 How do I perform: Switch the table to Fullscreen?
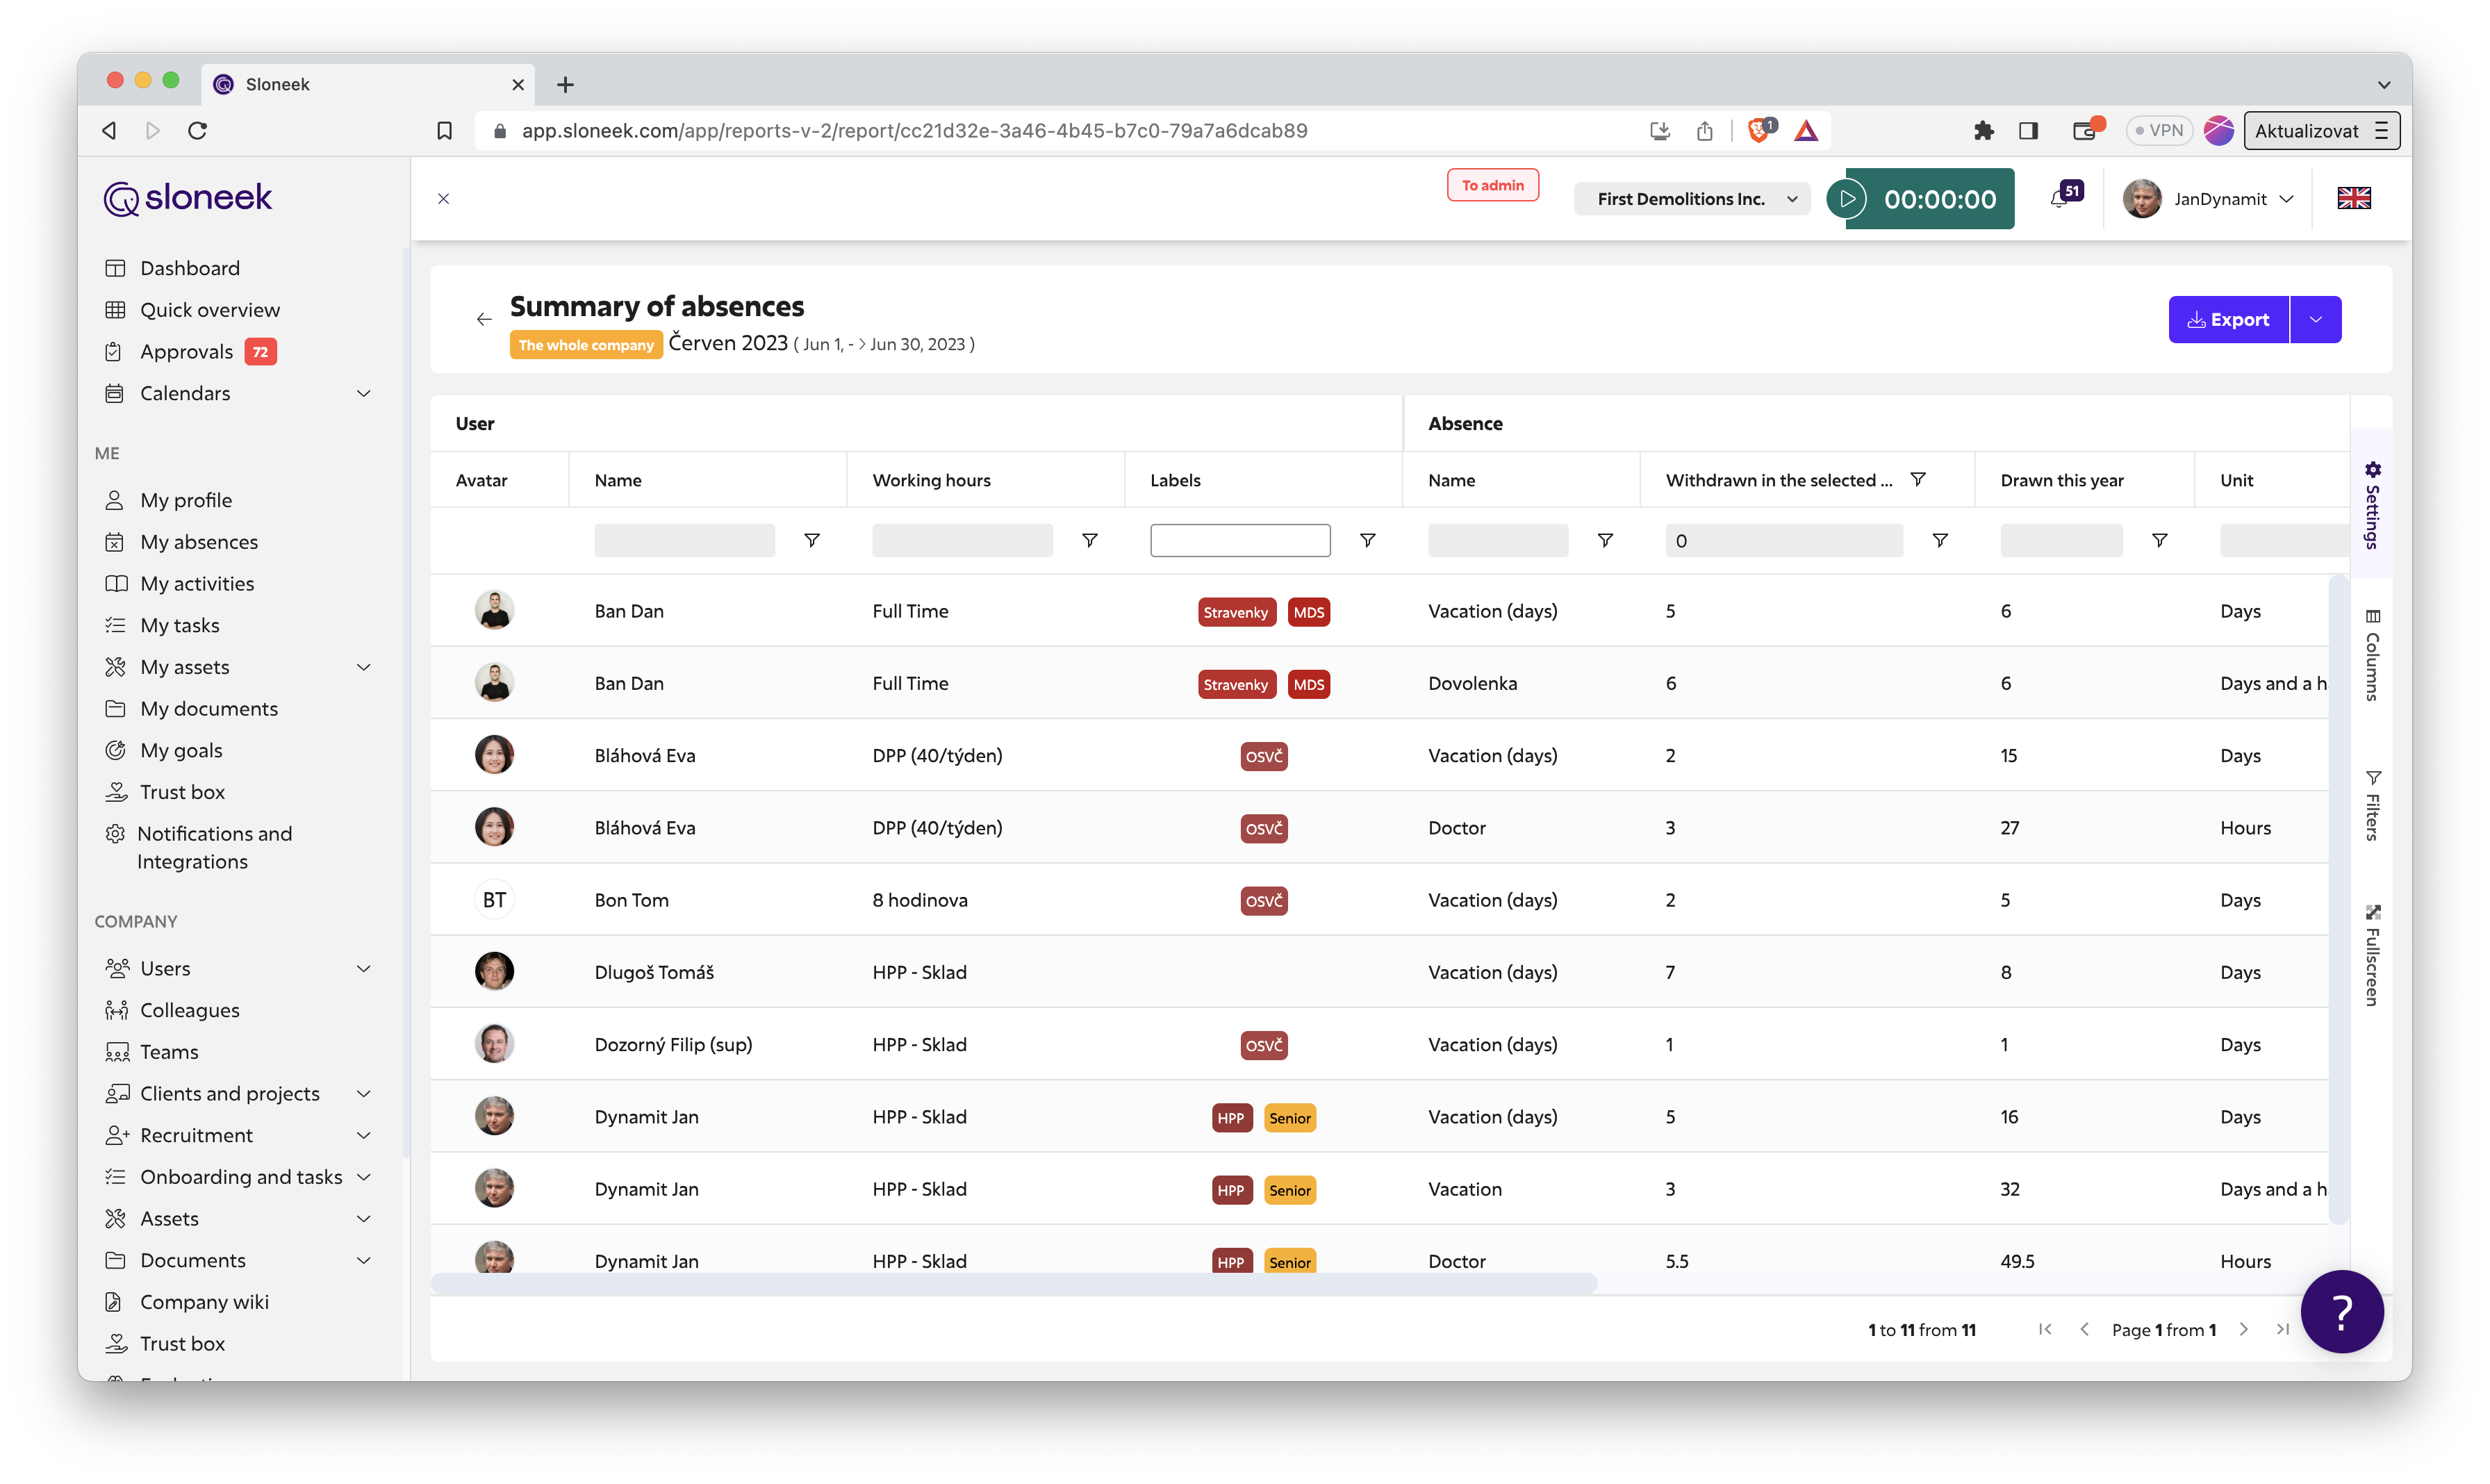[2371, 955]
